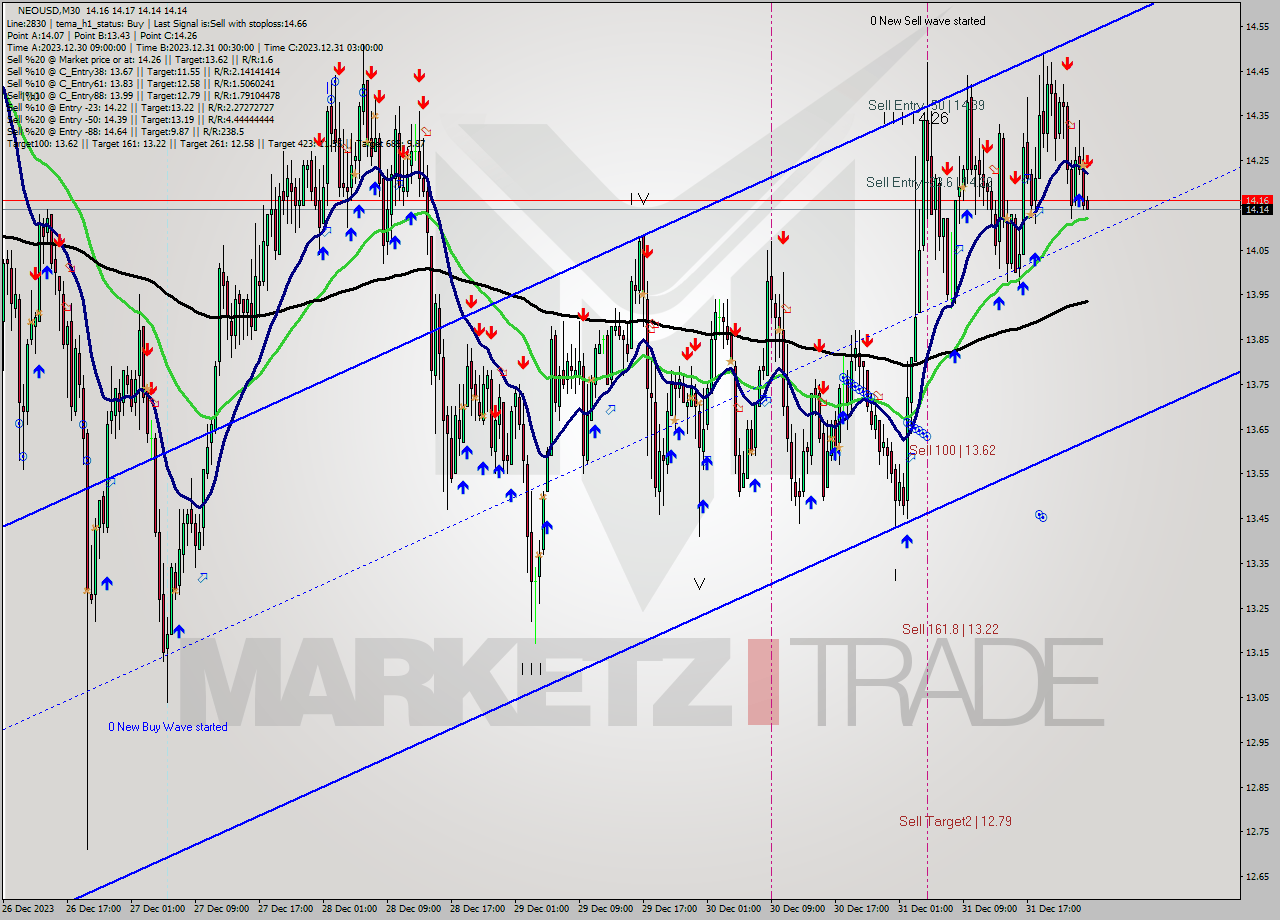The image size is (1280, 920).
Task: Click the red 14.16 price tag on axis
Action: pyautogui.click(x=1257, y=200)
